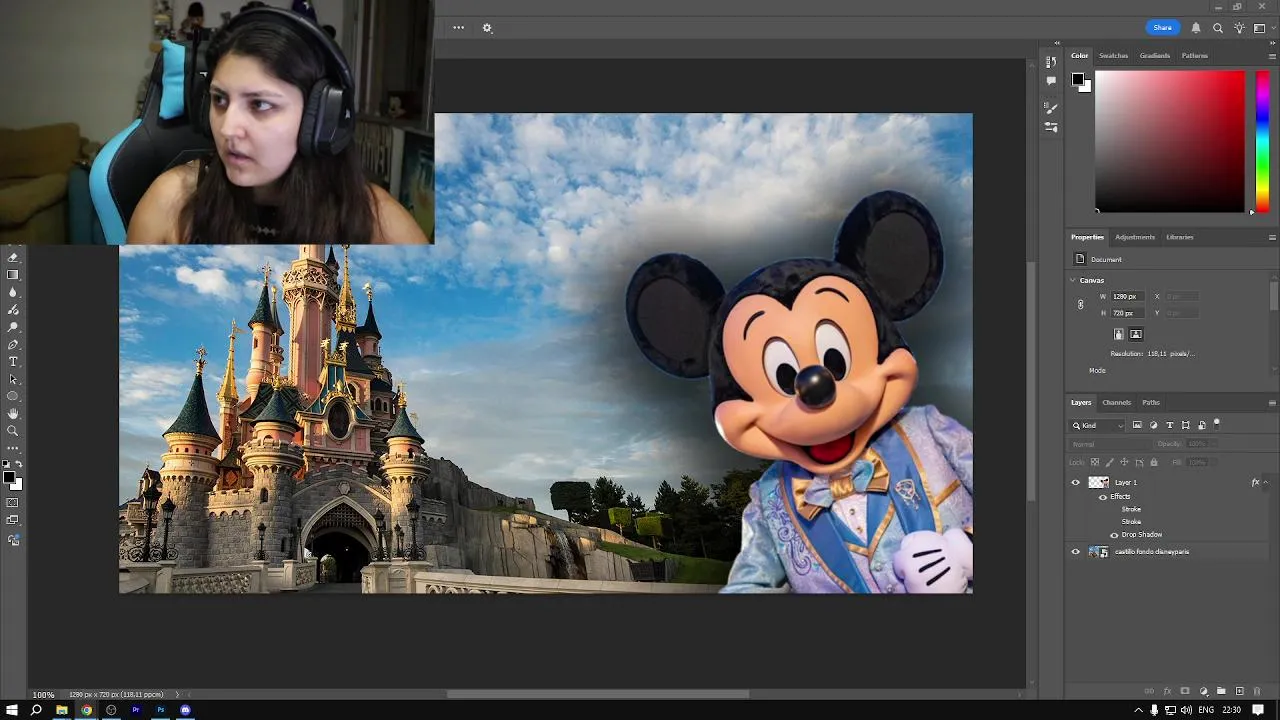Select the Eraser tool
Screen dimensions: 1280x720
13,257
